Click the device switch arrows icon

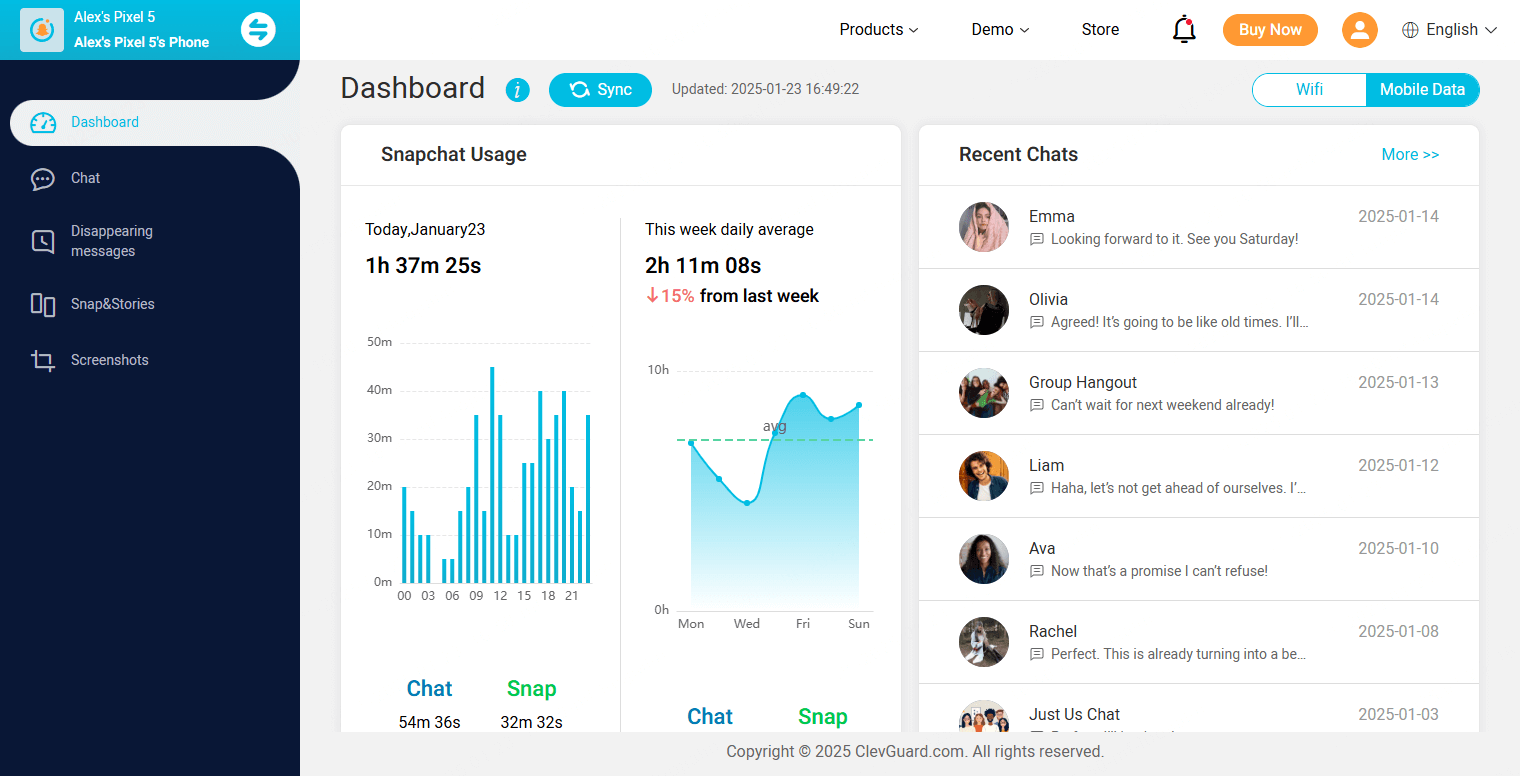[x=258, y=30]
